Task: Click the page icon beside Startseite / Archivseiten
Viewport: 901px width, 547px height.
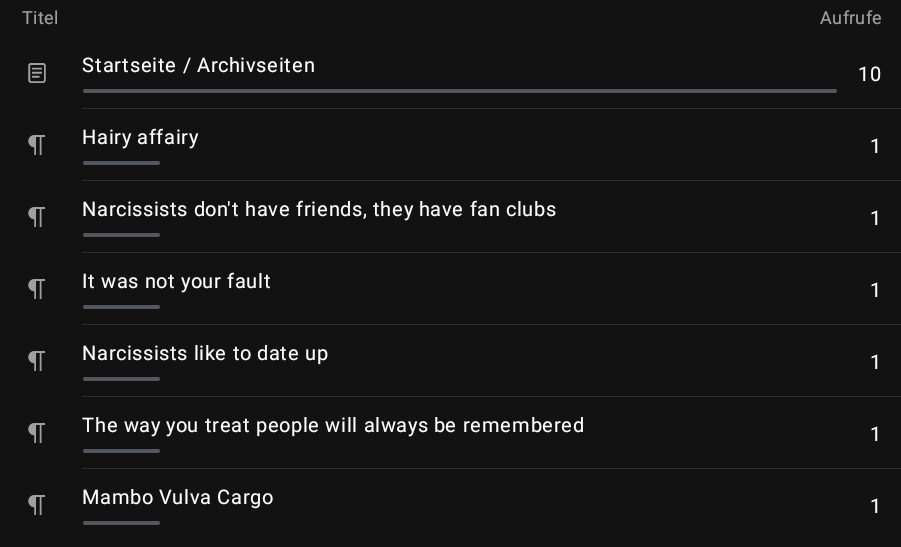Action: [x=37, y=73]
